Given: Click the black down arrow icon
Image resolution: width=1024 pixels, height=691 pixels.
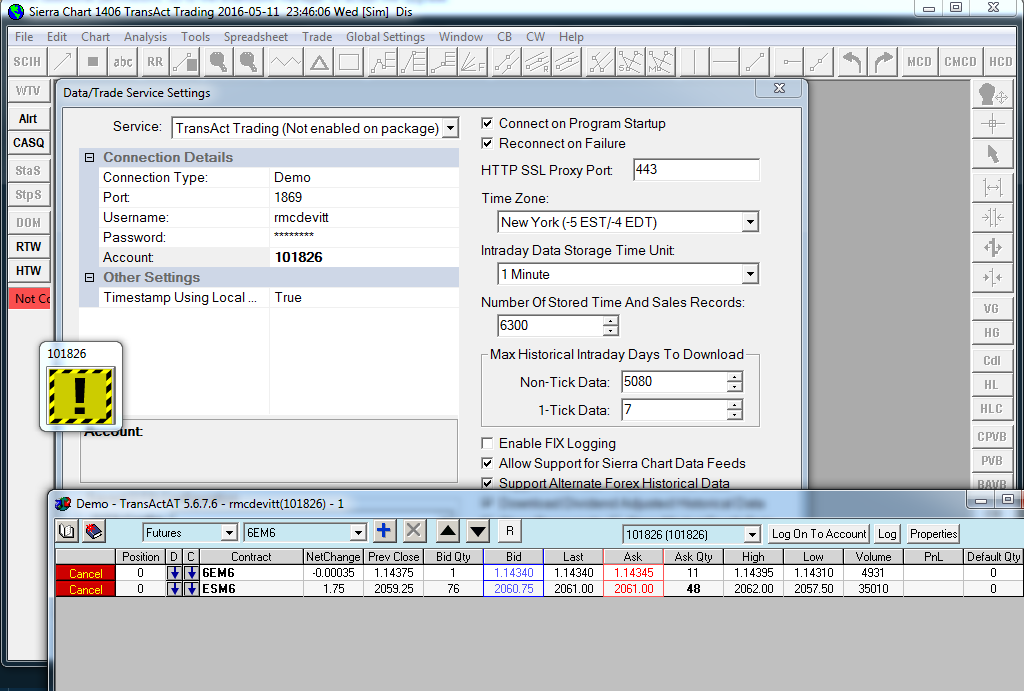Looking at the screenshot, I should 478,532.
